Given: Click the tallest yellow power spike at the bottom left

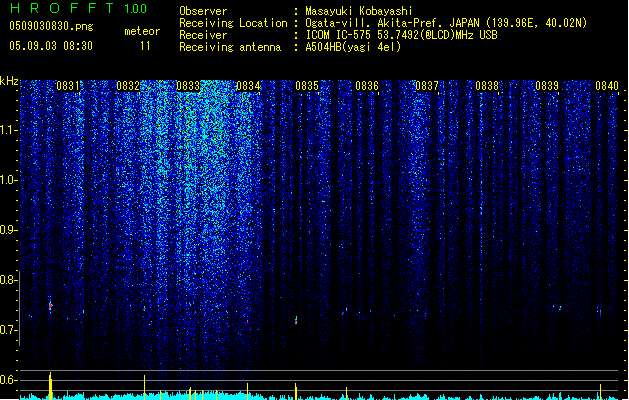Looking at the screenshot, I should coord(51,386).
